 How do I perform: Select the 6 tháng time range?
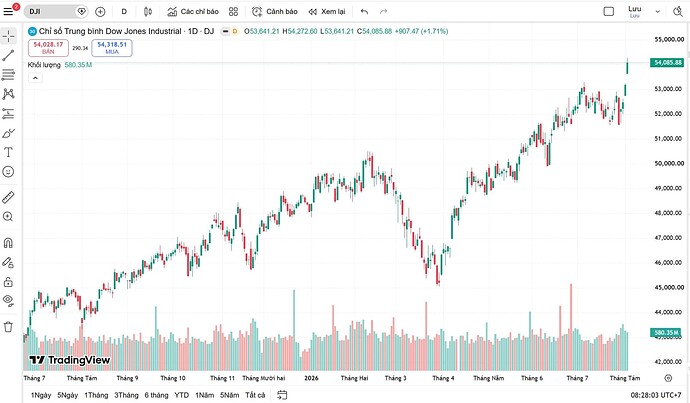tap(156, 395)
